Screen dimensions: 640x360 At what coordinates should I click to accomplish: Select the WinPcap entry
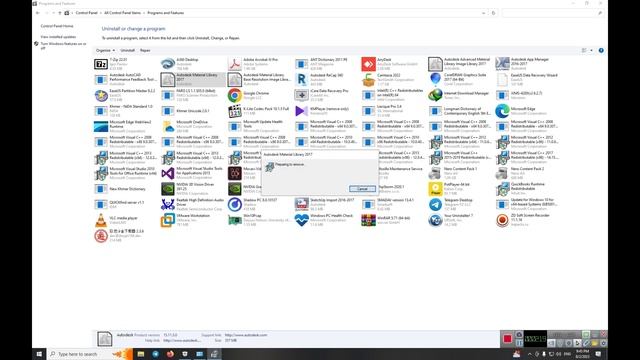260,220
